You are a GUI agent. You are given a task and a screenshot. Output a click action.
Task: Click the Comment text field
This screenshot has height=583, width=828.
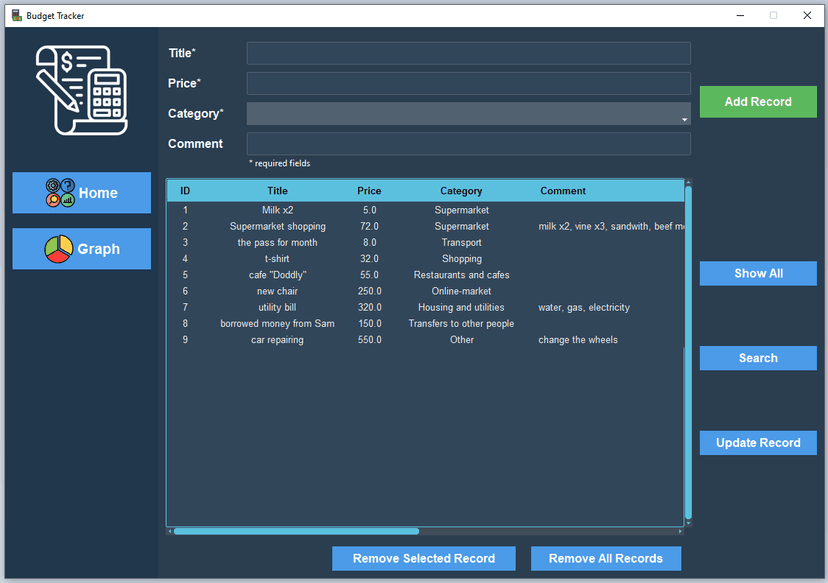point(468,144)
